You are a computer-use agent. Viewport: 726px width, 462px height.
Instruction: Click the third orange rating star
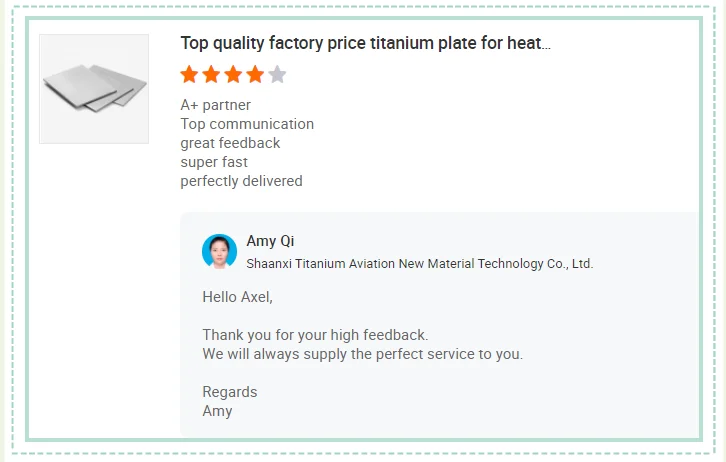coord(233,74)
